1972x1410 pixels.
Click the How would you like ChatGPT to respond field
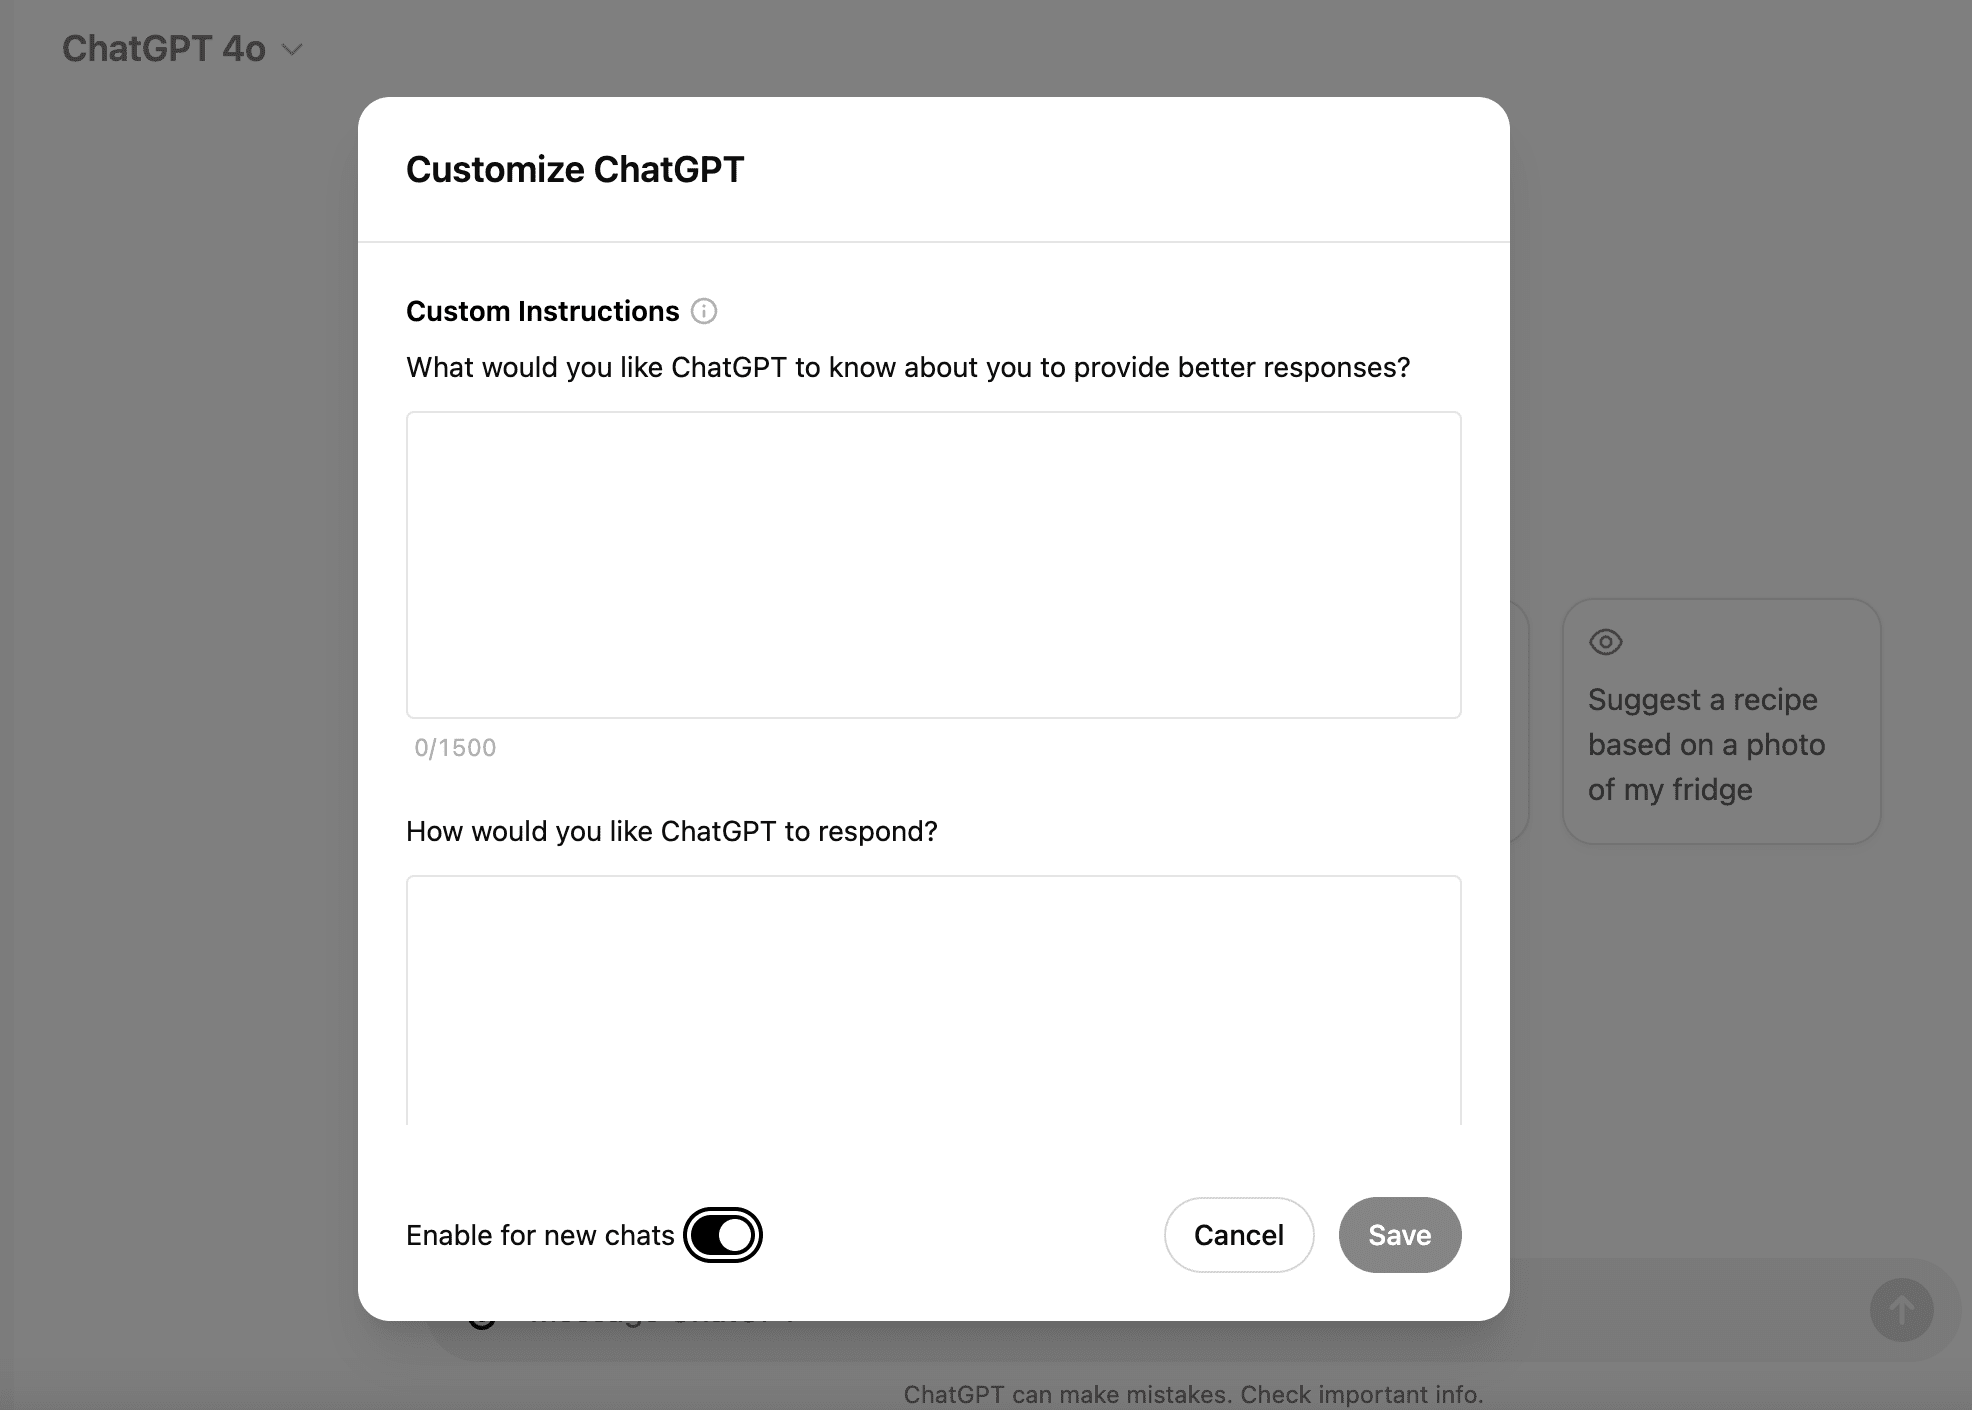(933, 1001)
